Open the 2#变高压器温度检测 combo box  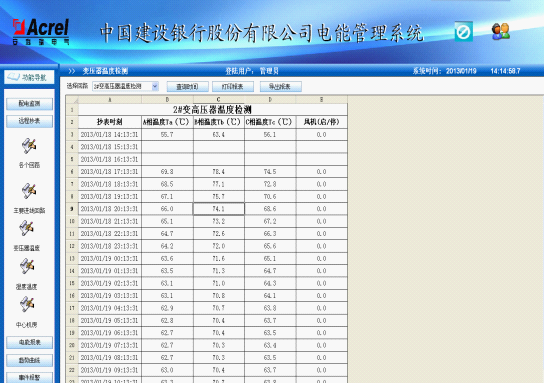click(125, 86)
